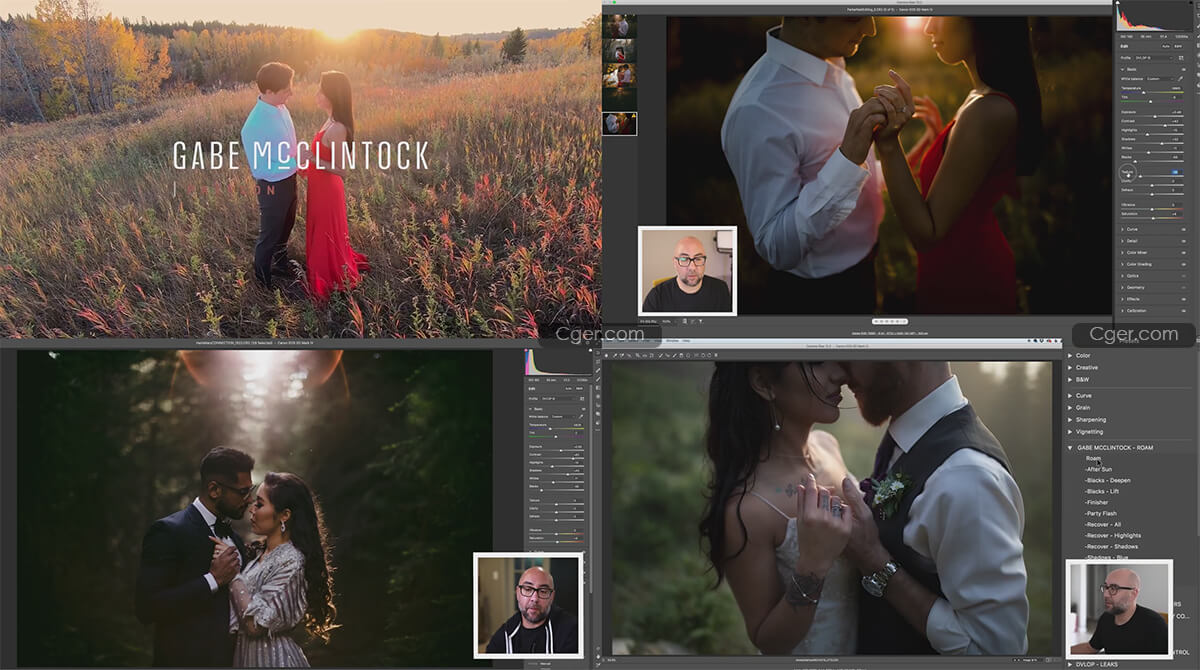Click the Auto button in top-right Camera Raw
This screenshot has height=670, width=1200.
[x=1165, y=46]
